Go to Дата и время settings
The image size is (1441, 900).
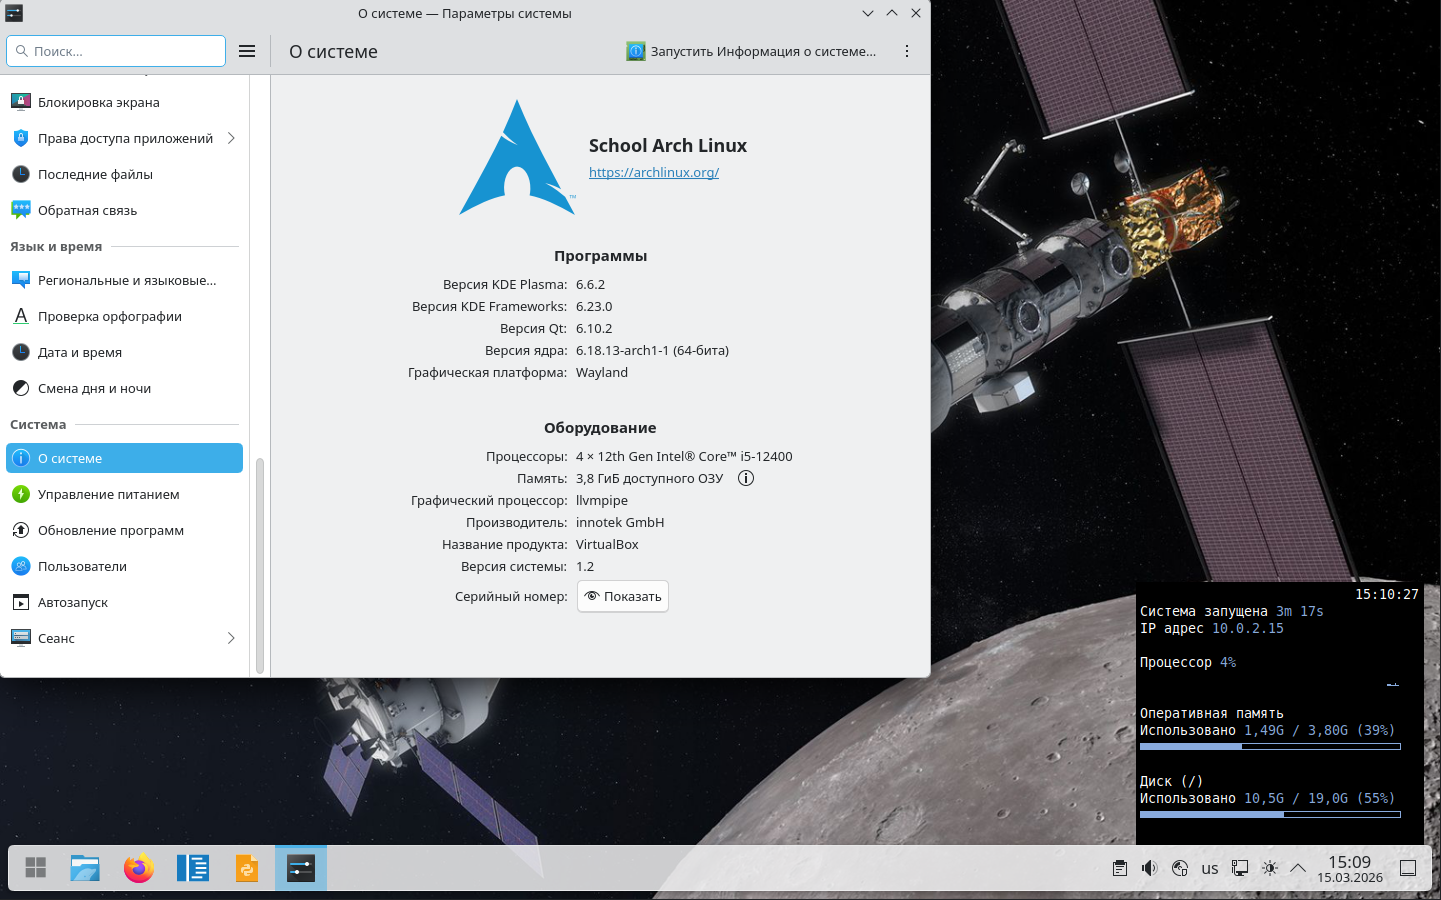124,352
